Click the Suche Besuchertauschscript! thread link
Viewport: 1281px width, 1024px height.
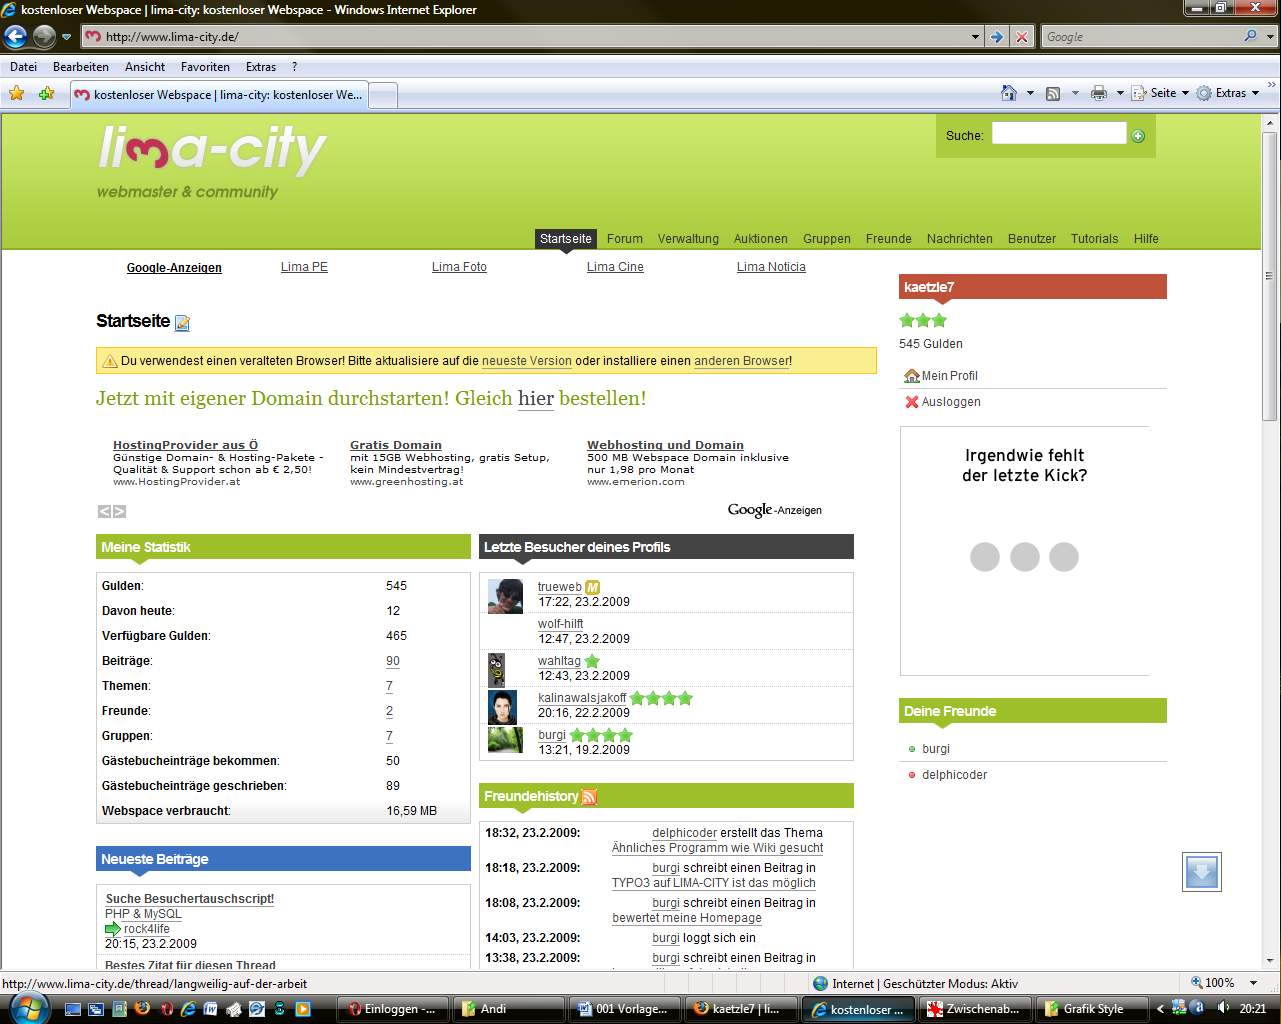190,899
